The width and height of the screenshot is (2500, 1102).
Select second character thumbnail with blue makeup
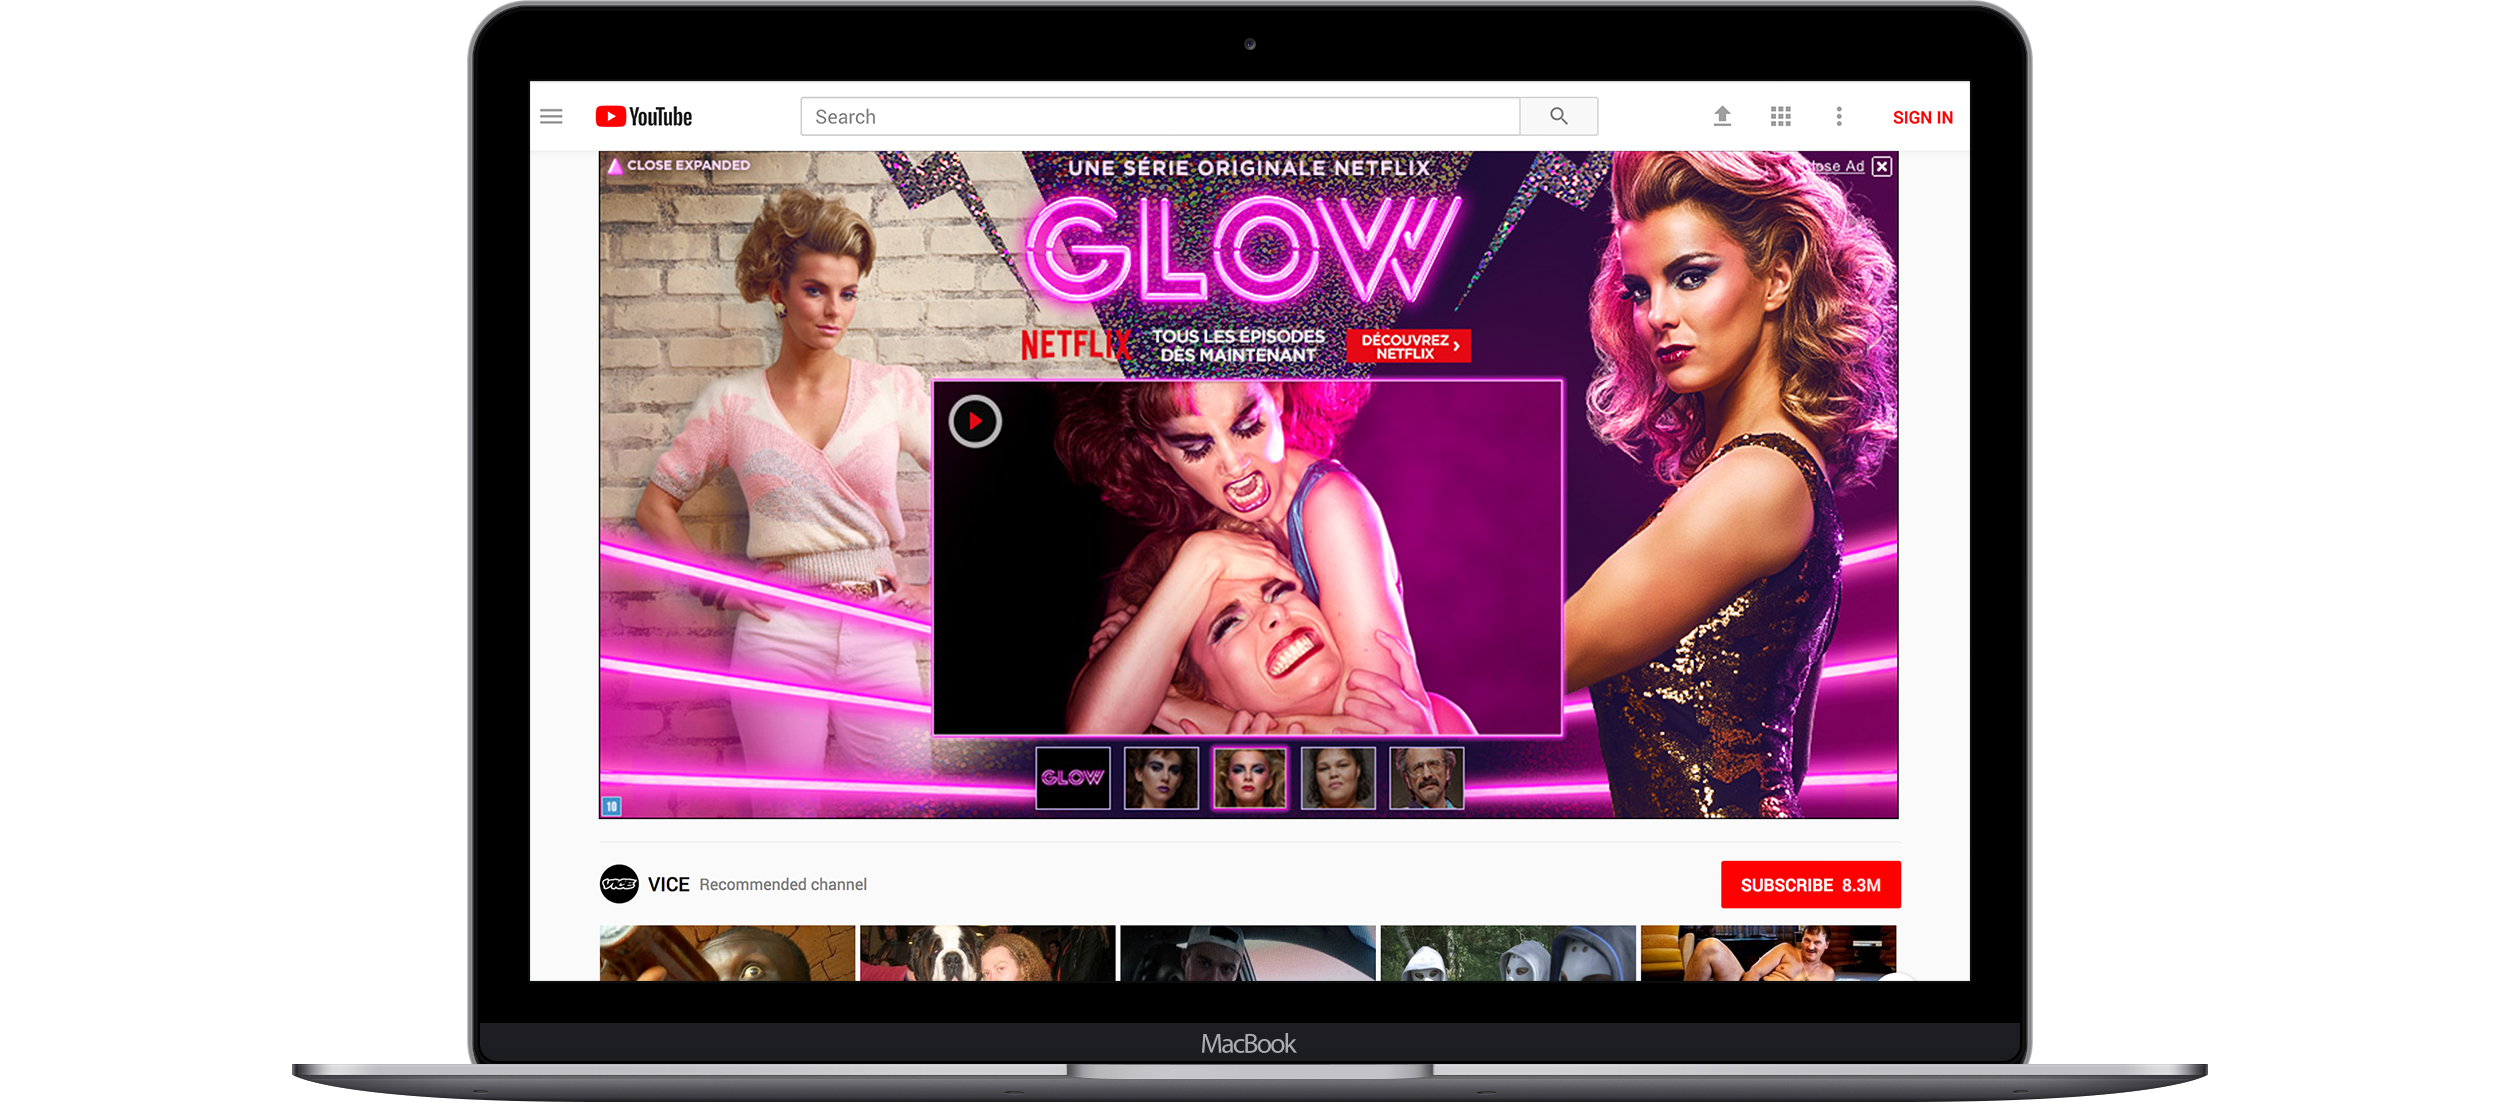tap(1161, 778)
